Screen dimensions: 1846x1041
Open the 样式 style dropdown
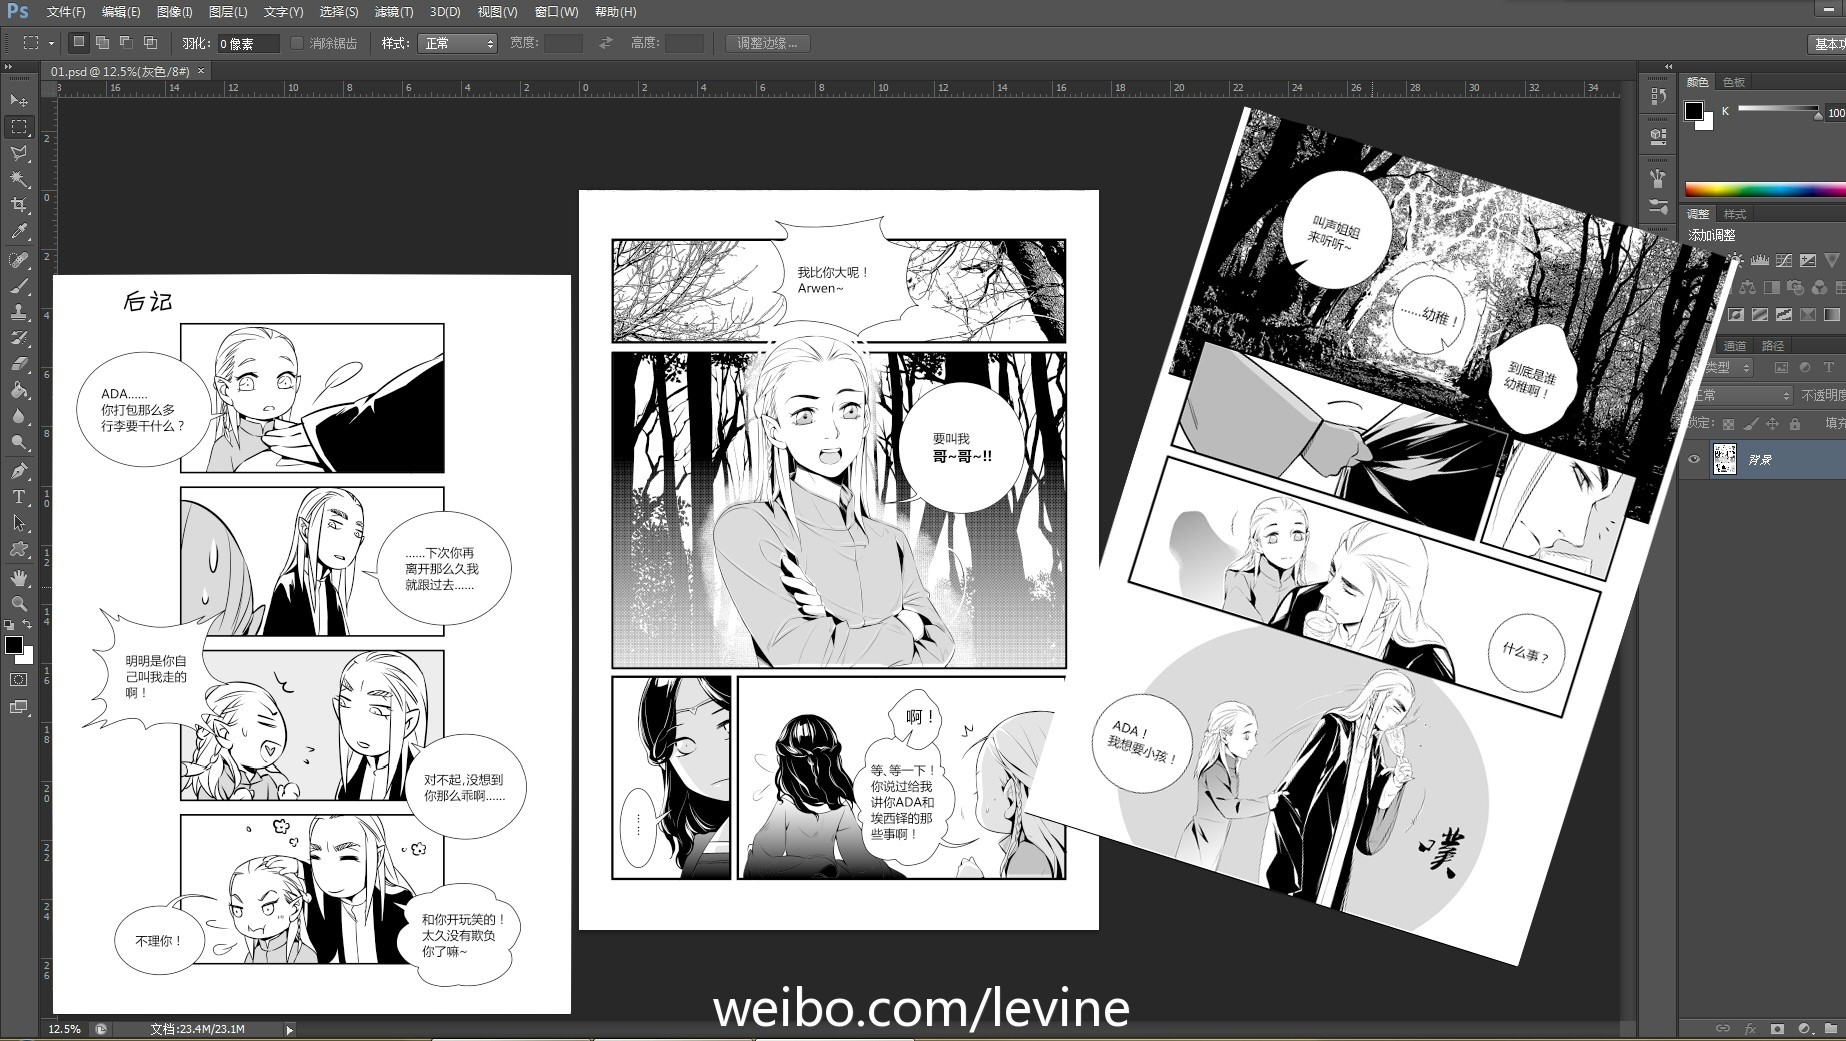(457, 43)
